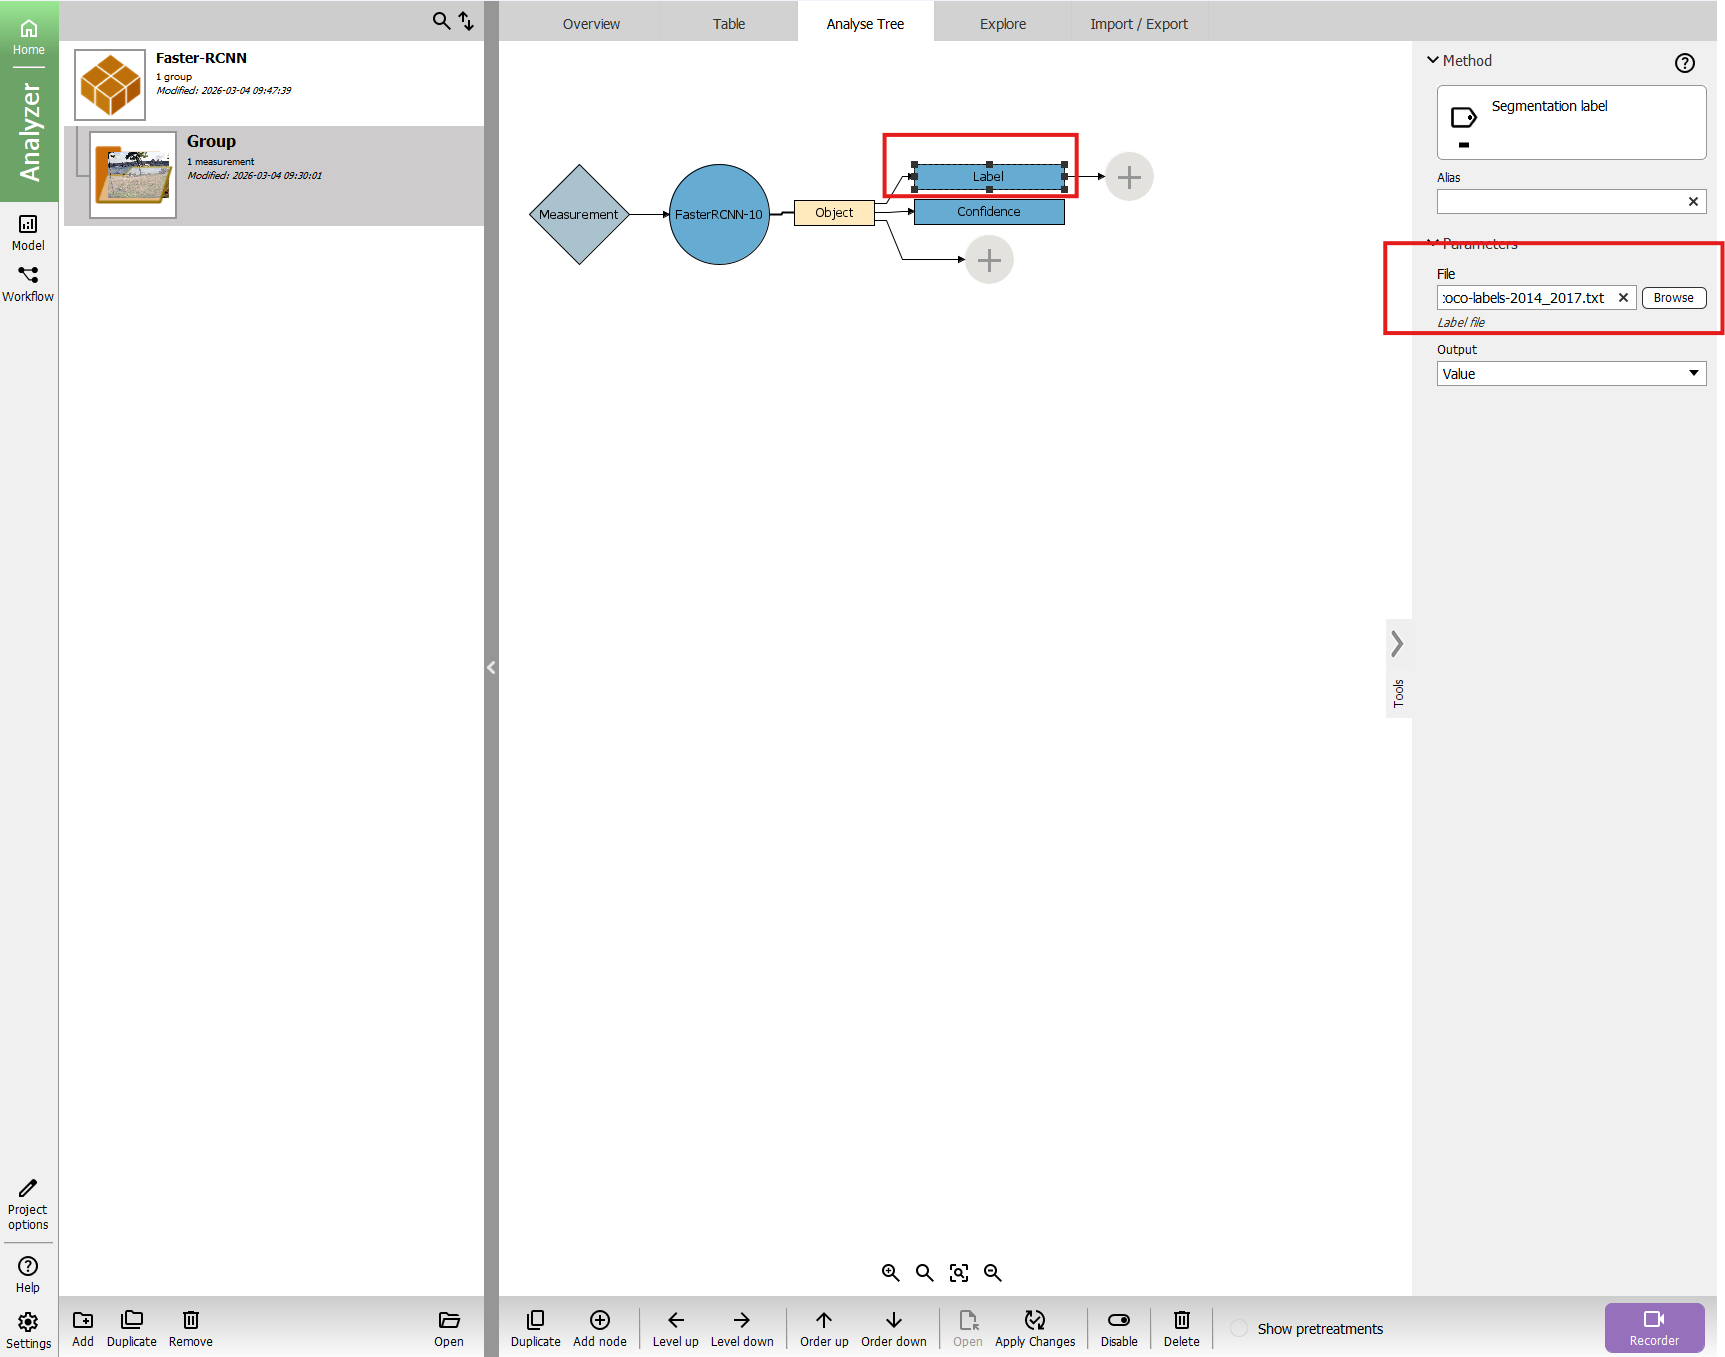Click the Order down arrow
Screen dimensions: 1725x1357
click(x=893, y=1321)
